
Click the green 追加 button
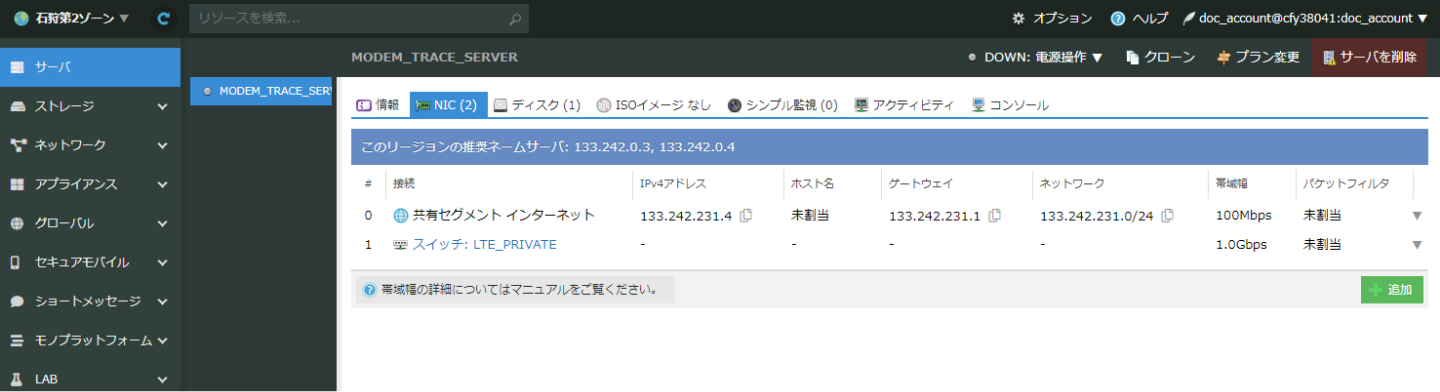point(1392,290)
